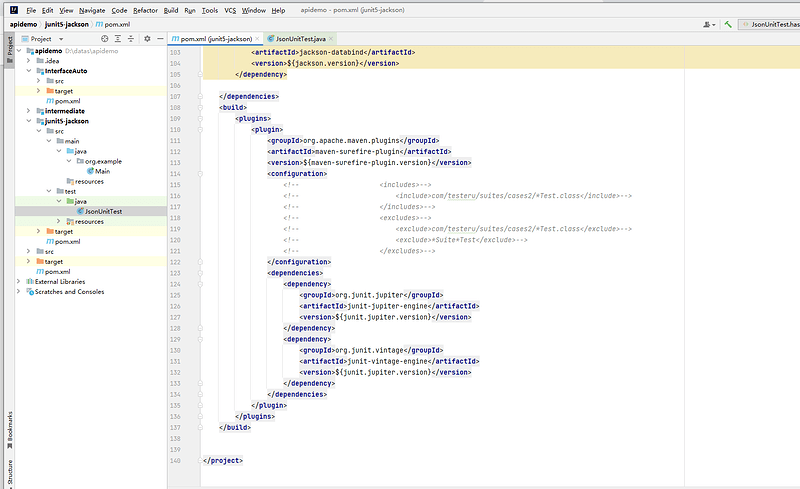Open the Refactor menu
This screenshot has width=800, height=489.
point(145,10)
